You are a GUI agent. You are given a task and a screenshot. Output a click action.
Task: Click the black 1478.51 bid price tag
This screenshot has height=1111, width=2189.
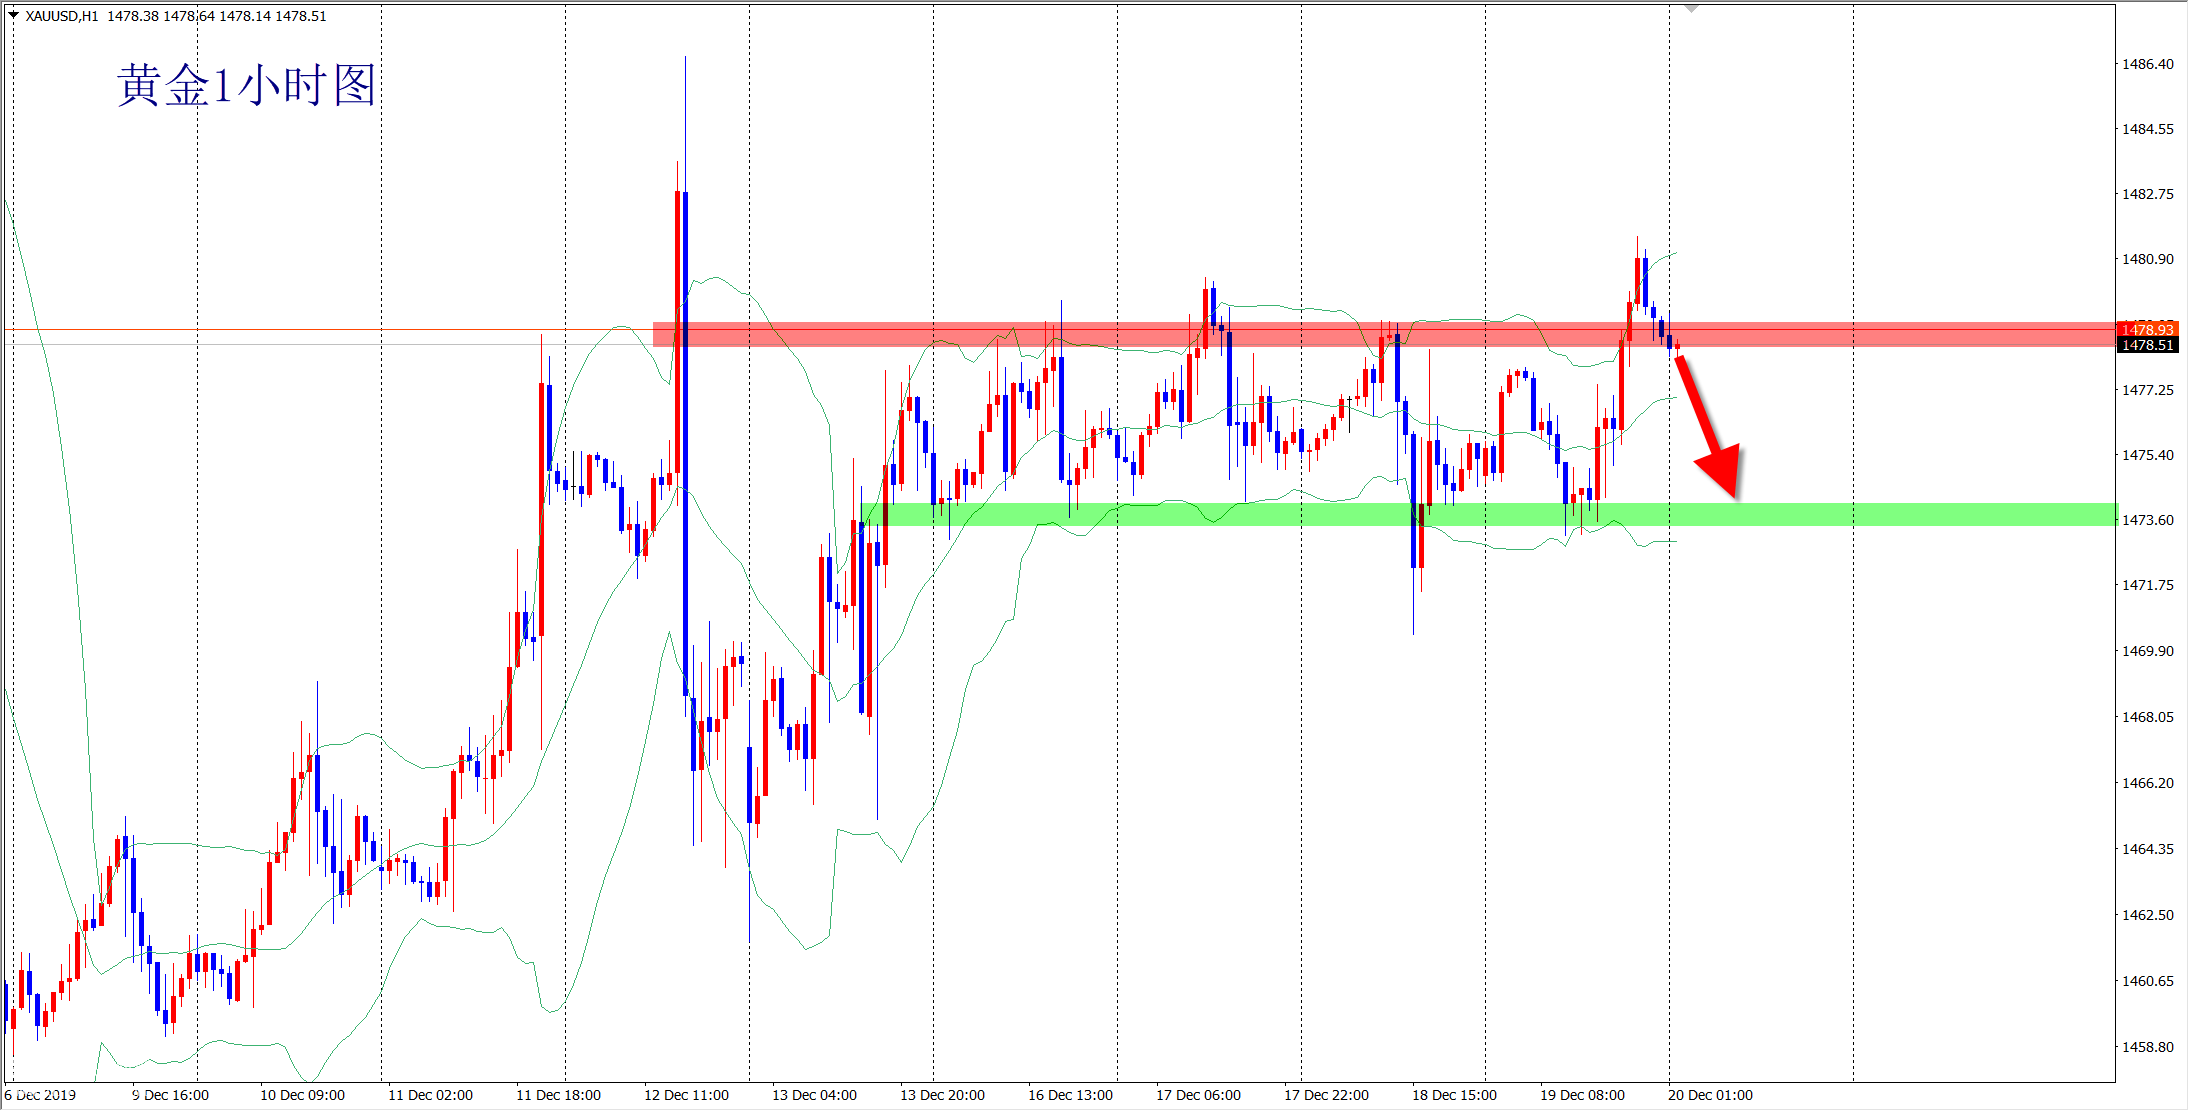pos(2147,345)
